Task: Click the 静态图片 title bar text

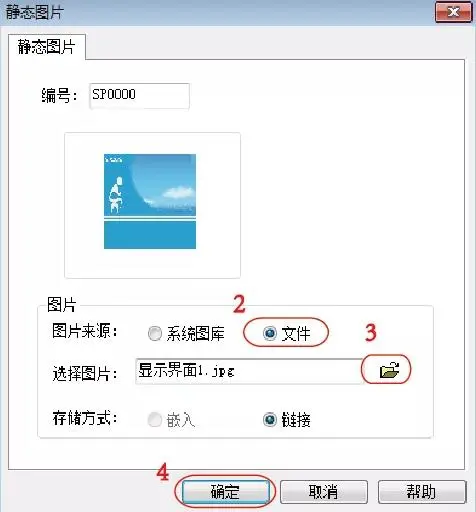Action: click(35, 13)
